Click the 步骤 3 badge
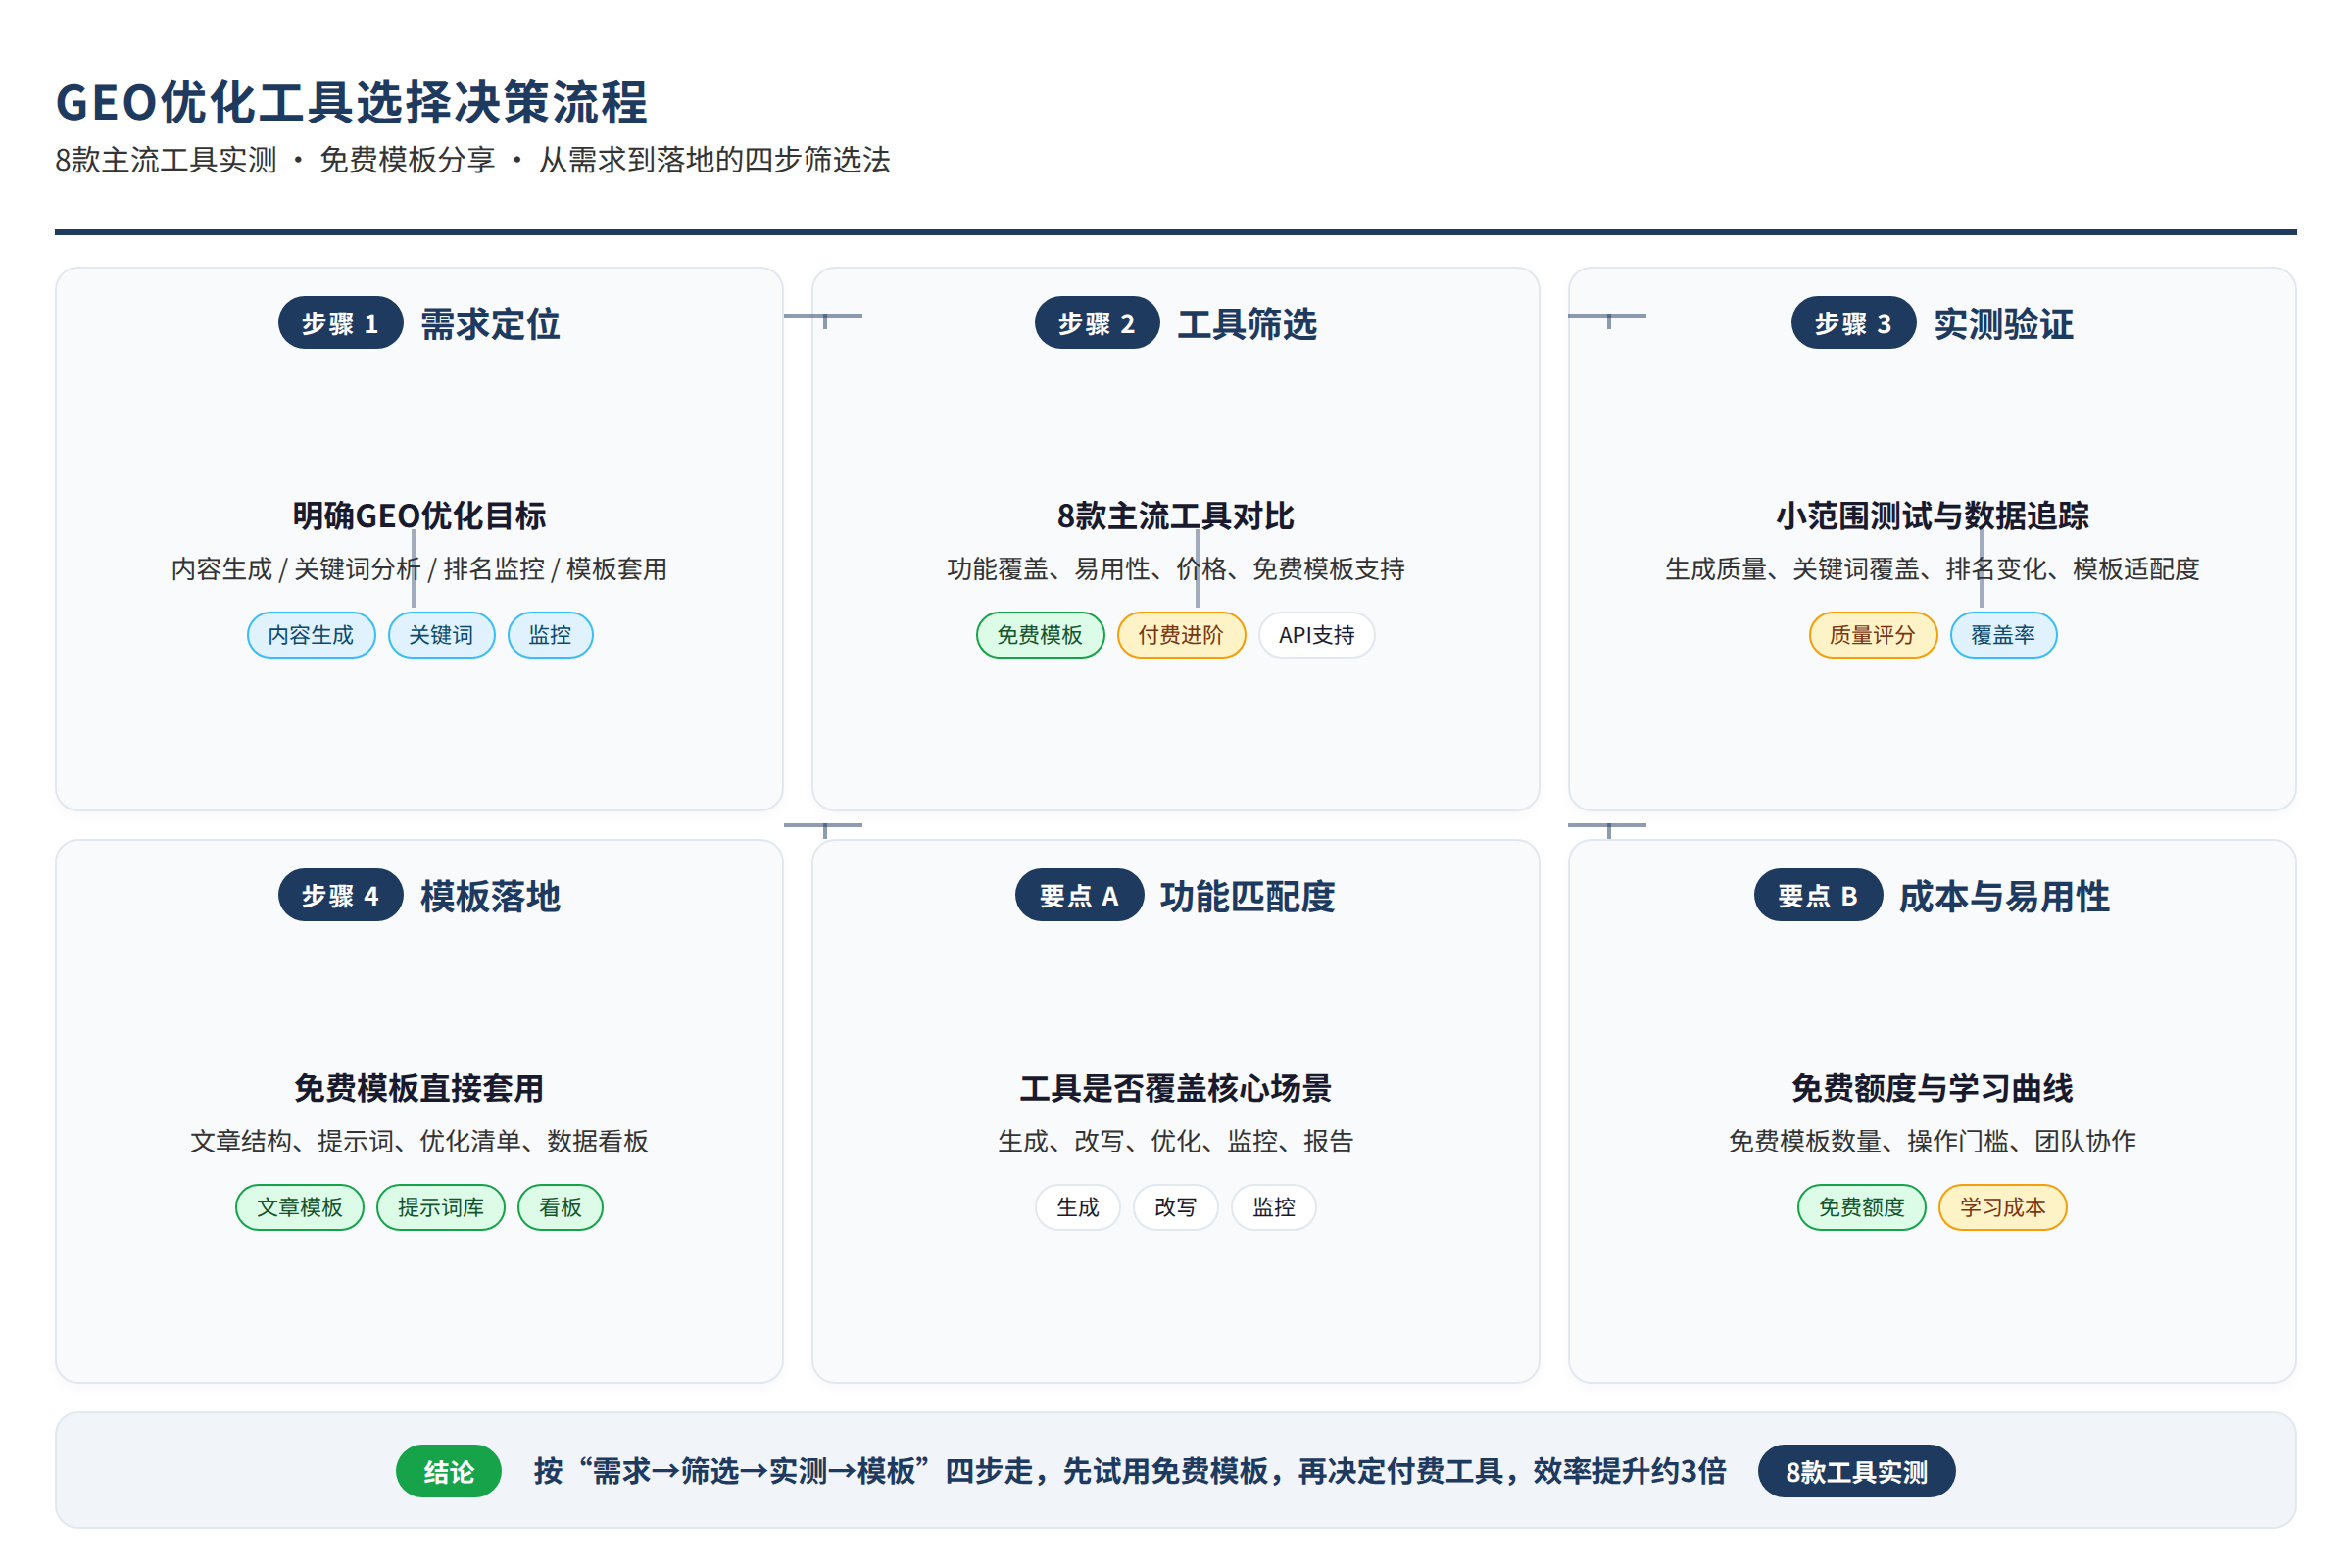 click(1853, 323)
